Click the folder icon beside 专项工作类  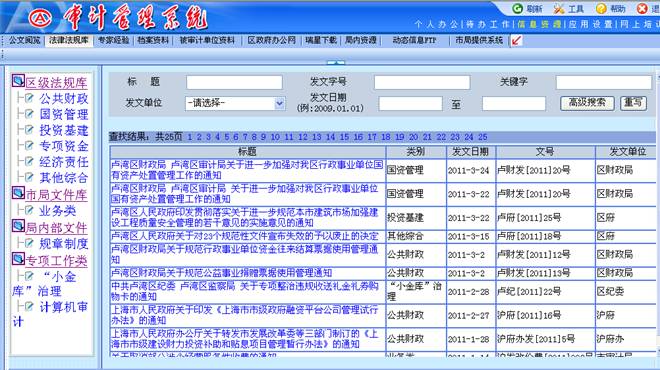(18, 258)
